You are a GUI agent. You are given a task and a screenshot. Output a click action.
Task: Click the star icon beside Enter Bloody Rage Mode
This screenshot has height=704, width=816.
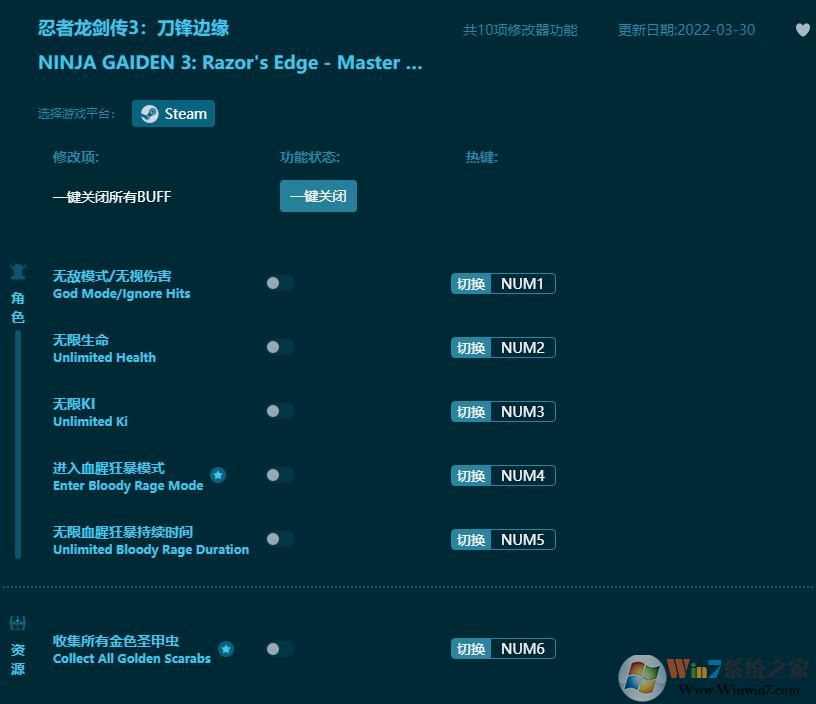(218, 475)
